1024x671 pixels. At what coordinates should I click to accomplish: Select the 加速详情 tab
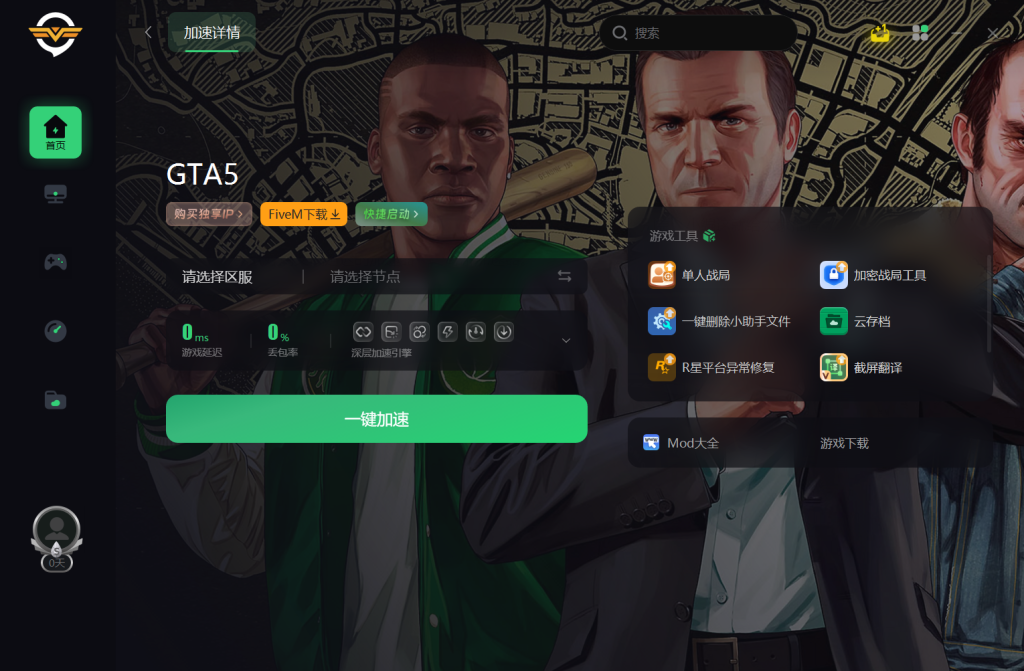212,33
